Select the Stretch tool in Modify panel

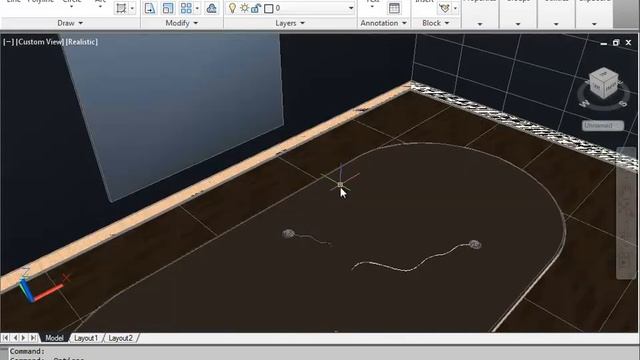[x=149, y=8]
